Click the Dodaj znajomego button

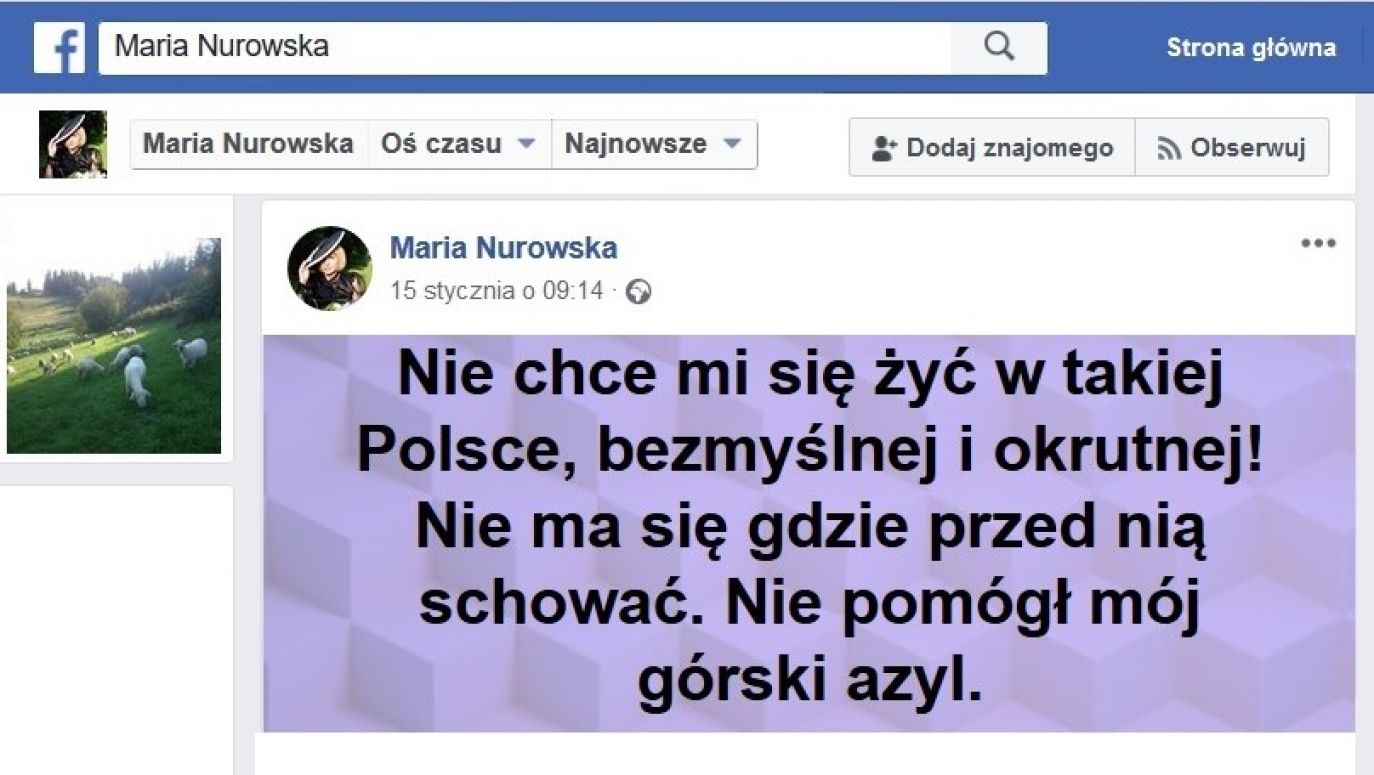point(992,148)
